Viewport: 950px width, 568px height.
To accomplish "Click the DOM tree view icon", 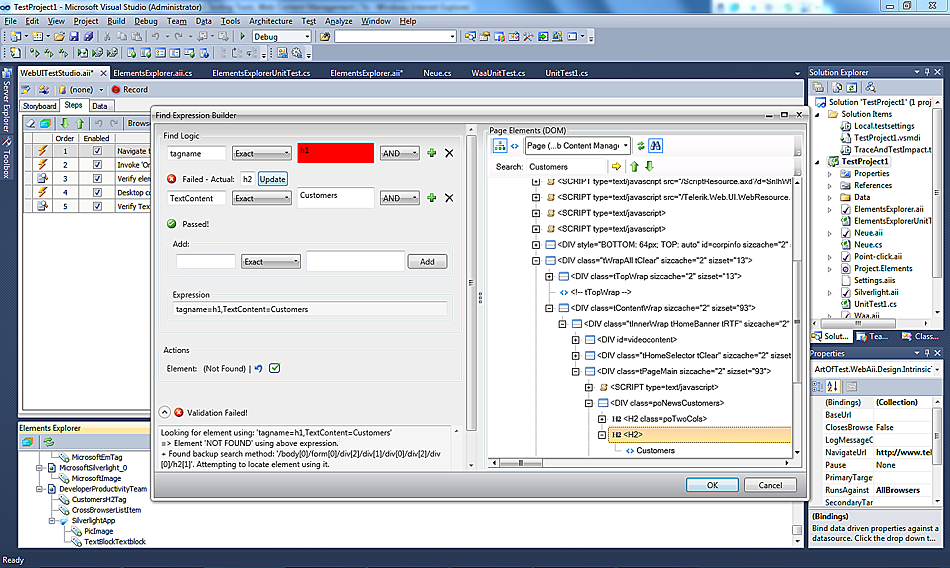I will point(499,145).
